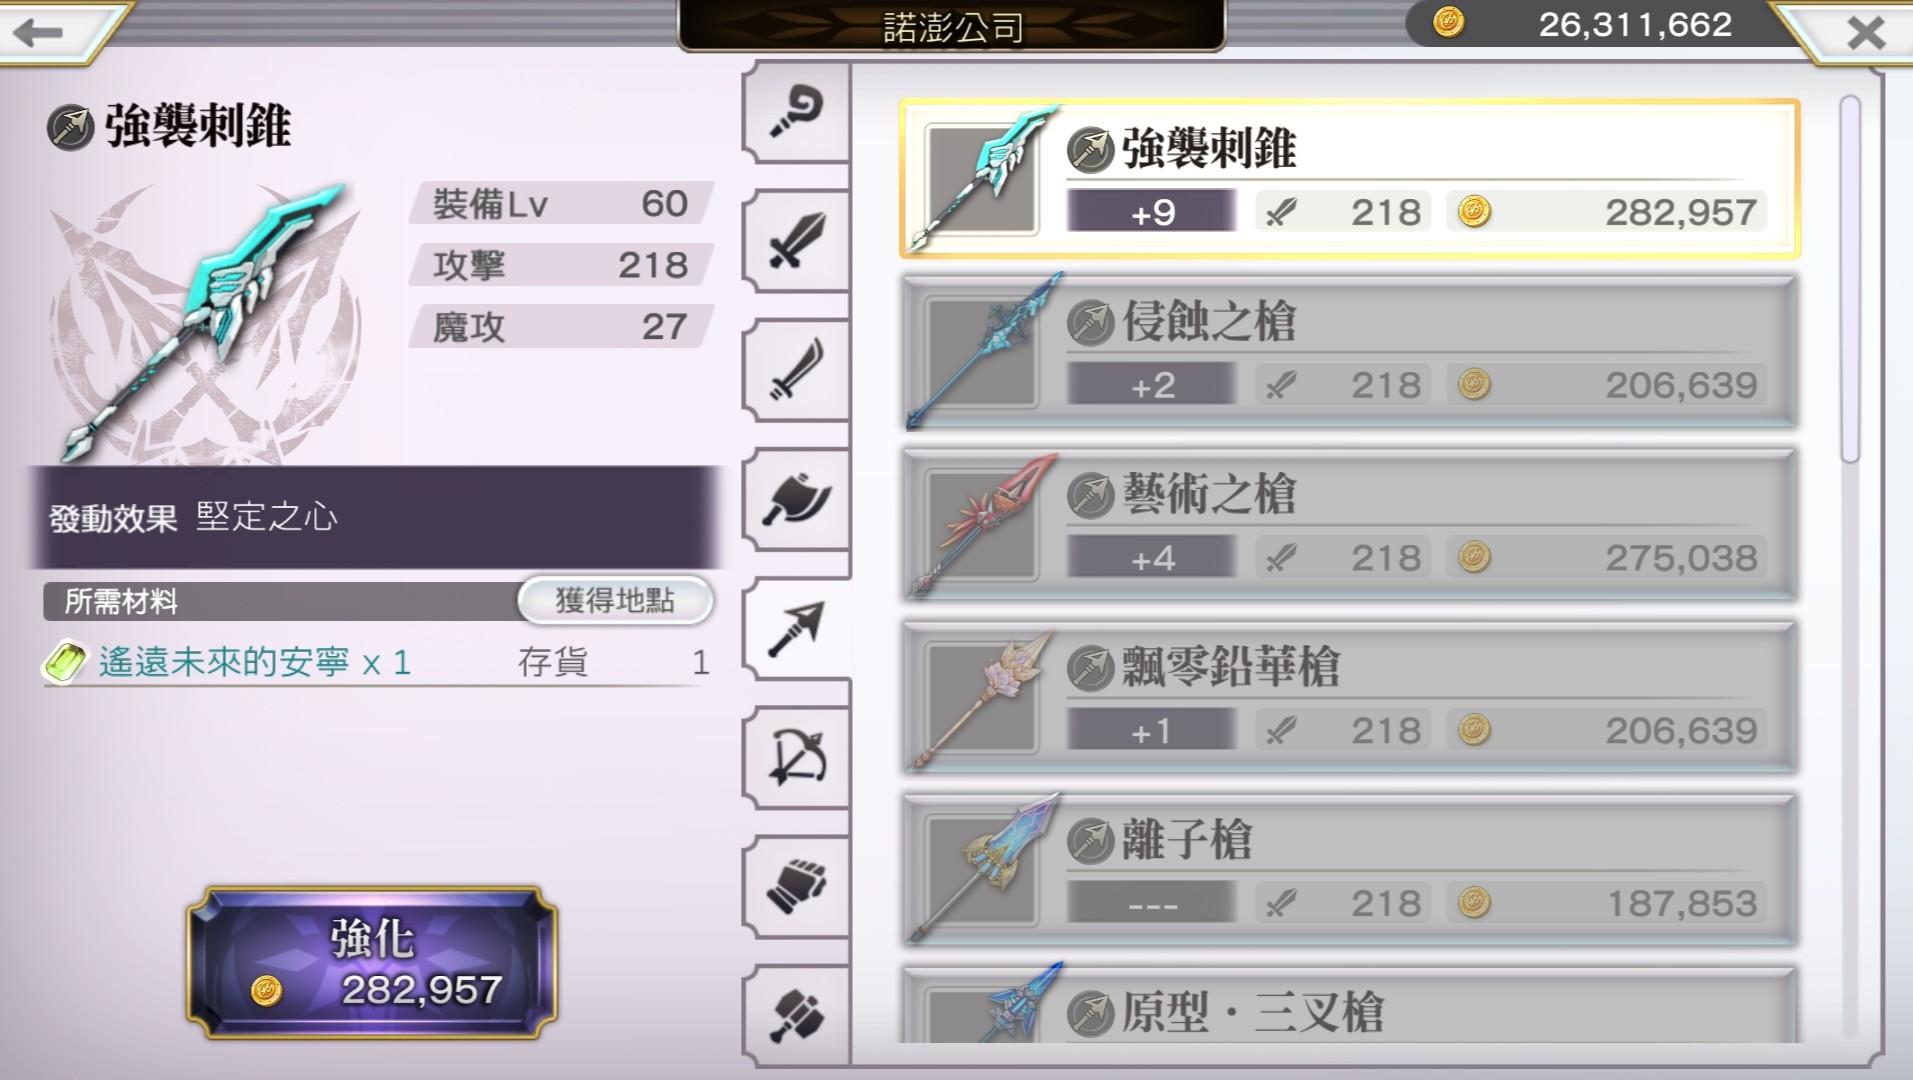Select the 強襲刺錐 weapon entry
1913x1080 pixels.
click(x=1349, y=179)
